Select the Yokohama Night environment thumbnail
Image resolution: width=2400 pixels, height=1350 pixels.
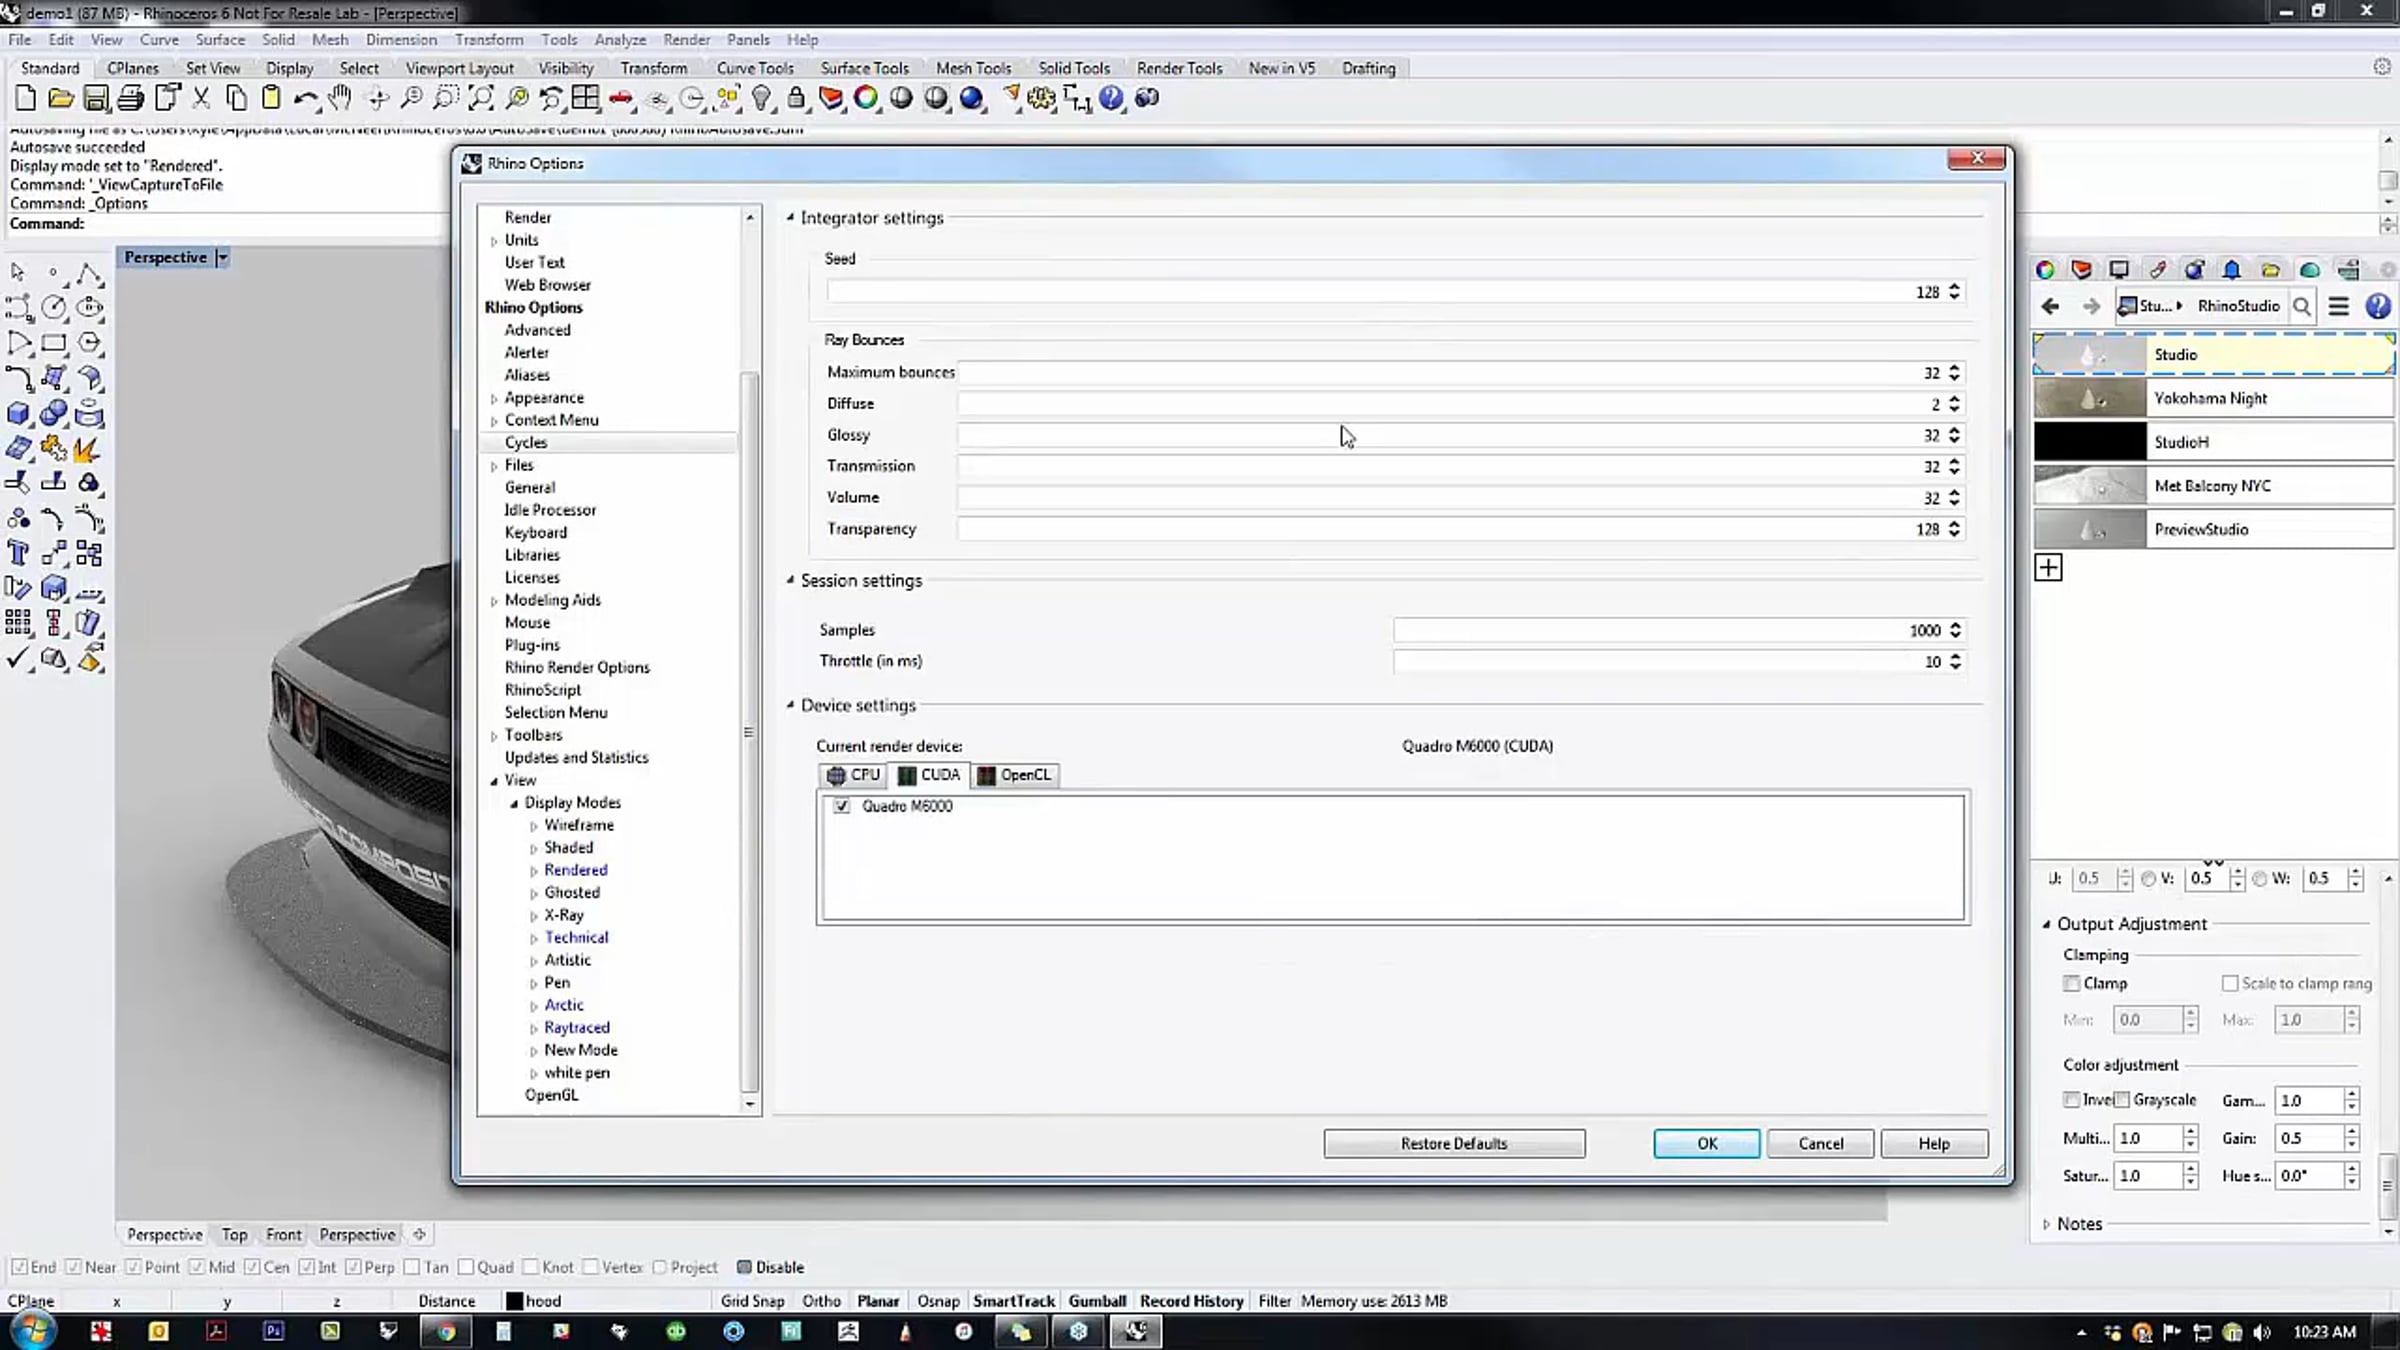pos(2090,398)
